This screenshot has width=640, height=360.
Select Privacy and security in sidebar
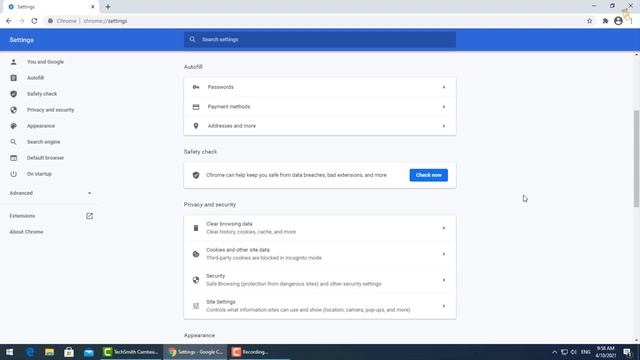coord(51,110)
